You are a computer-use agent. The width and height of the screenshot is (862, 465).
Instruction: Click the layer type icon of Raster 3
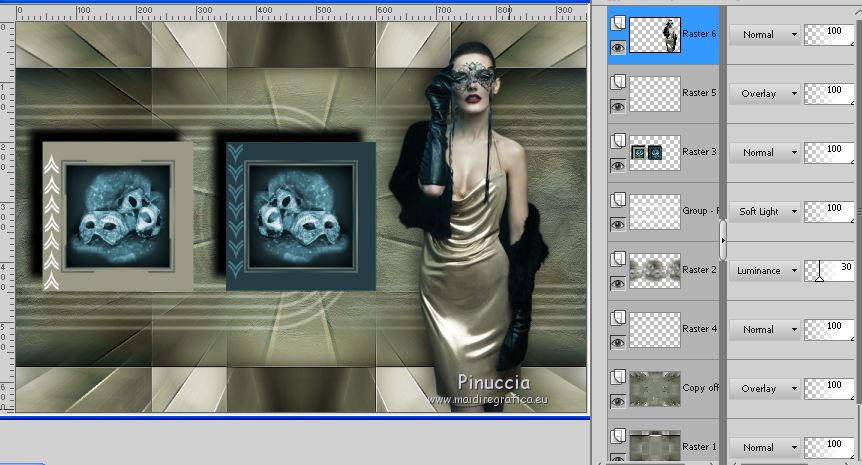pyautogui.click(x=618, y=141)
